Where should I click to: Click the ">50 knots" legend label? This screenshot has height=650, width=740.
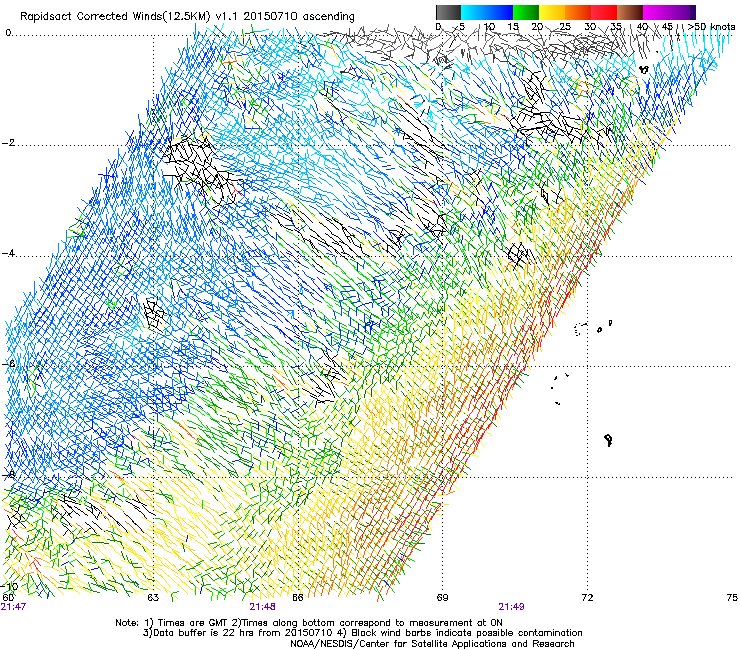[711, 27]
